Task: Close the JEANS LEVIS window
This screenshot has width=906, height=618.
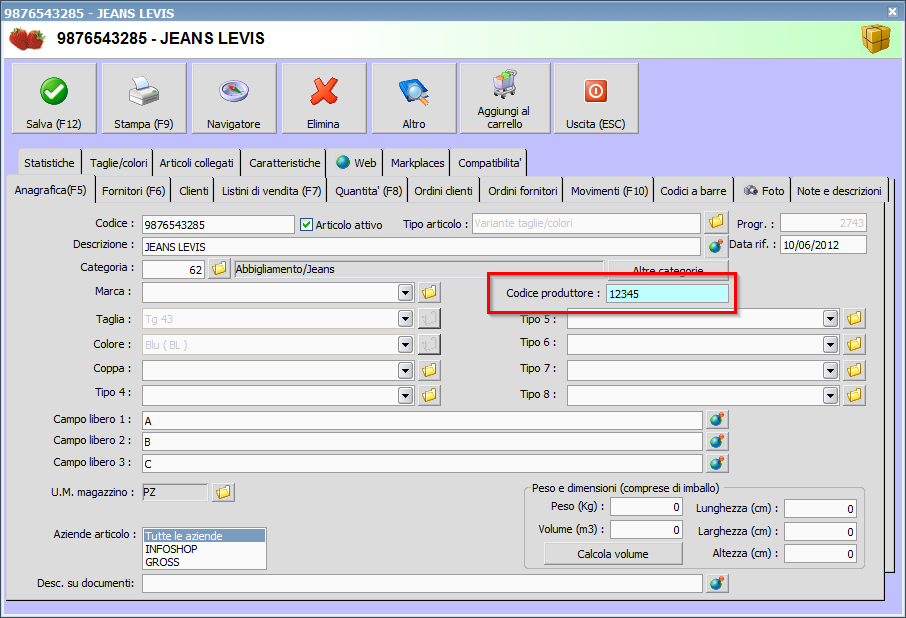Action: pos(893,11)
